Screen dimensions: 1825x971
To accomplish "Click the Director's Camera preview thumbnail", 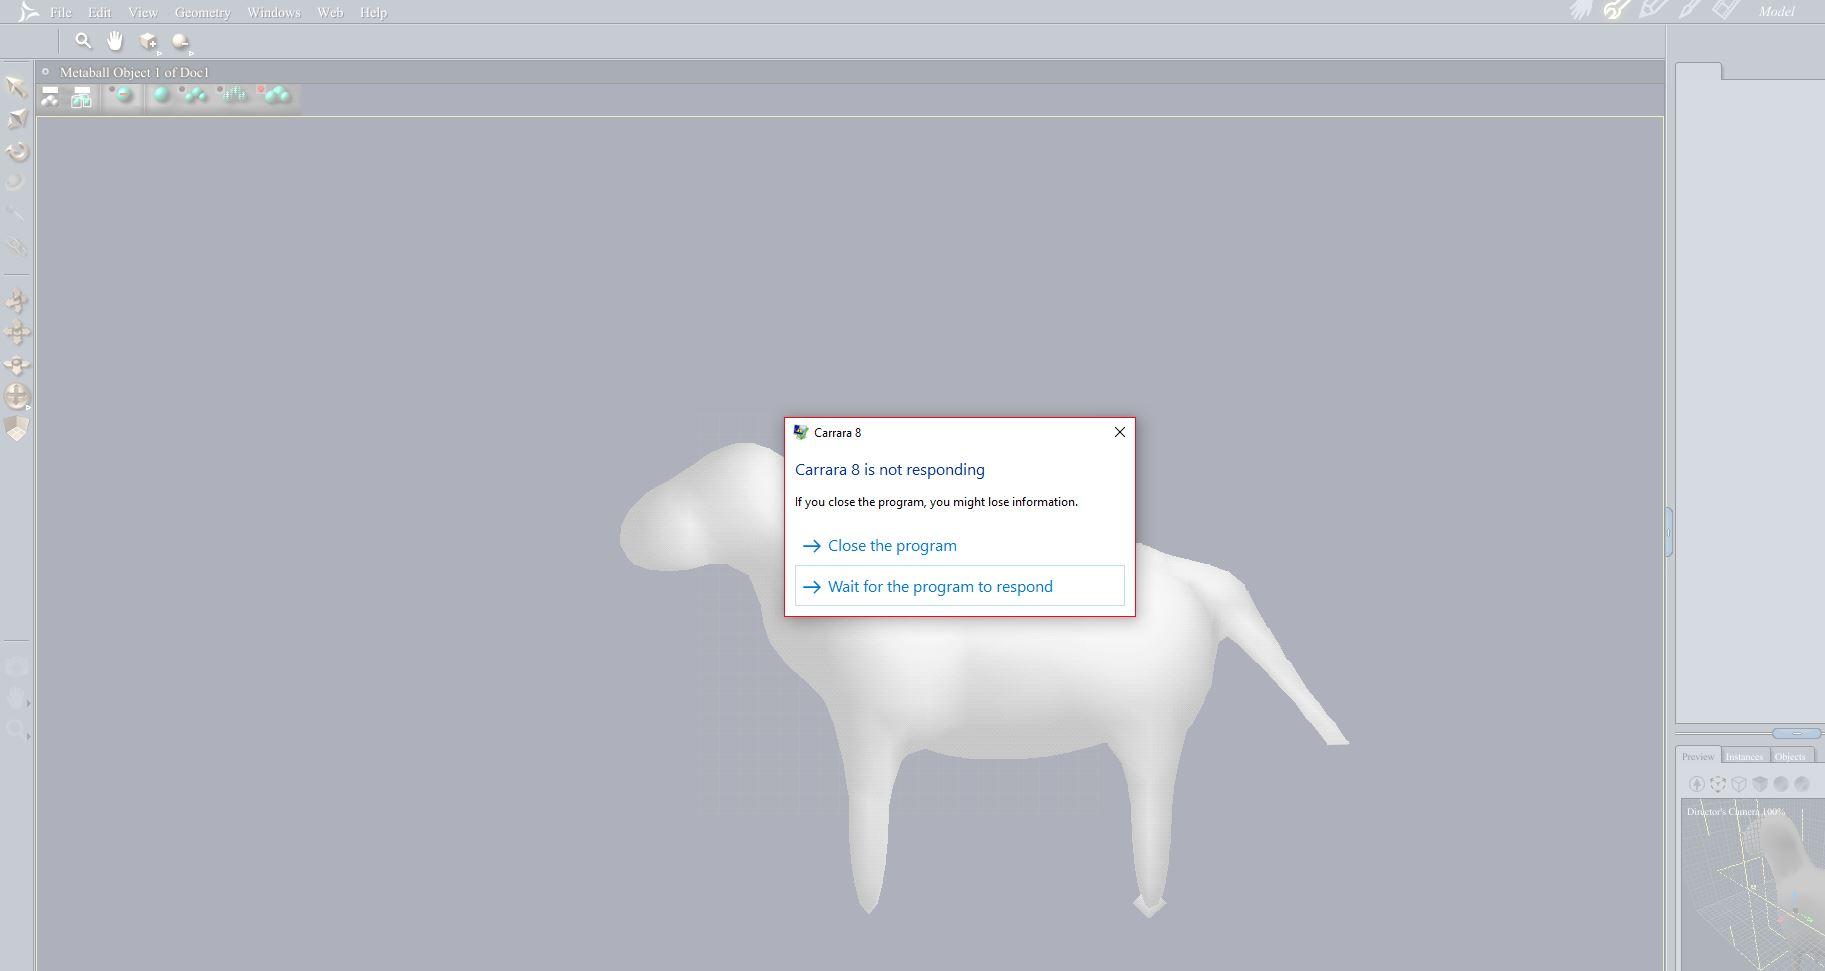I will pos(1753,884).
